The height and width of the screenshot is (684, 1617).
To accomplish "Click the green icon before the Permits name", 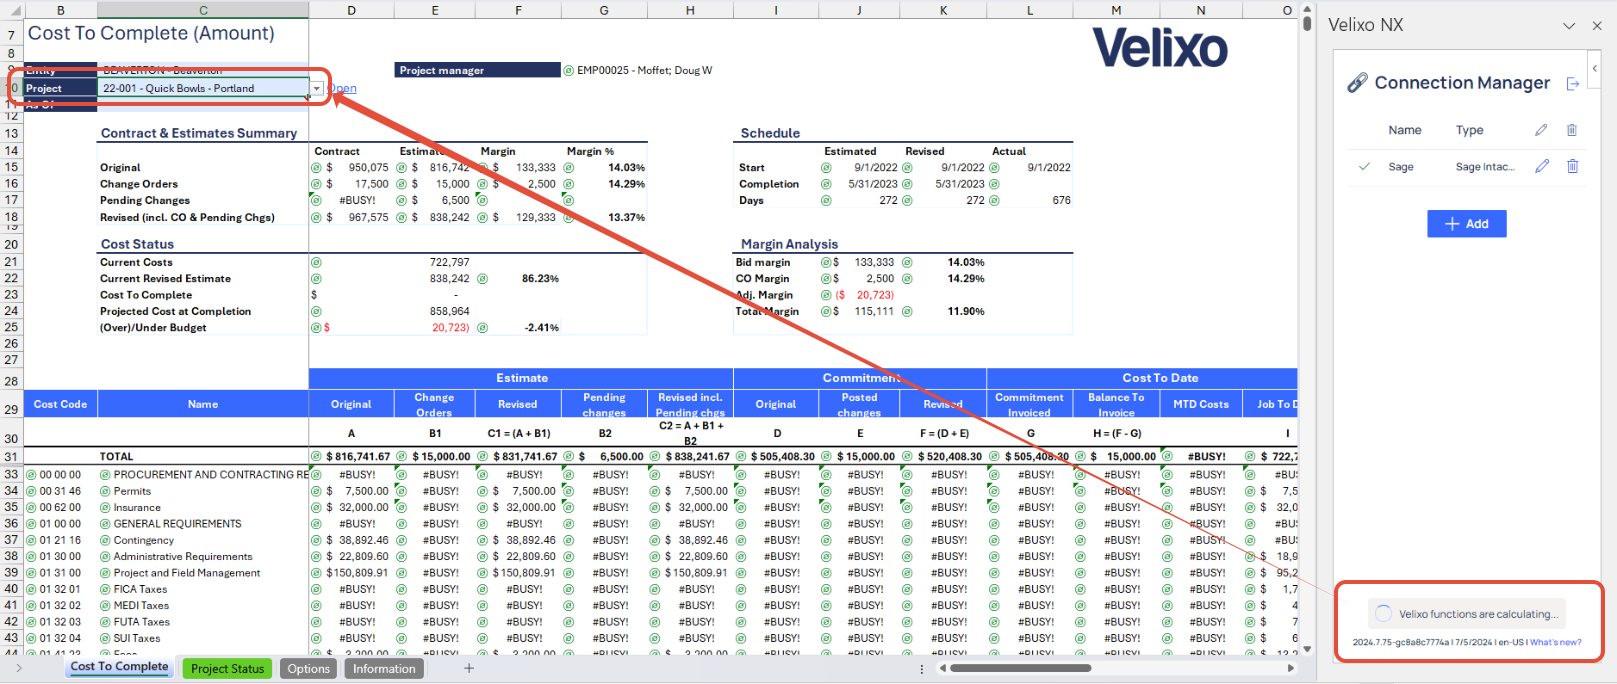I will (x=105, y=491).
